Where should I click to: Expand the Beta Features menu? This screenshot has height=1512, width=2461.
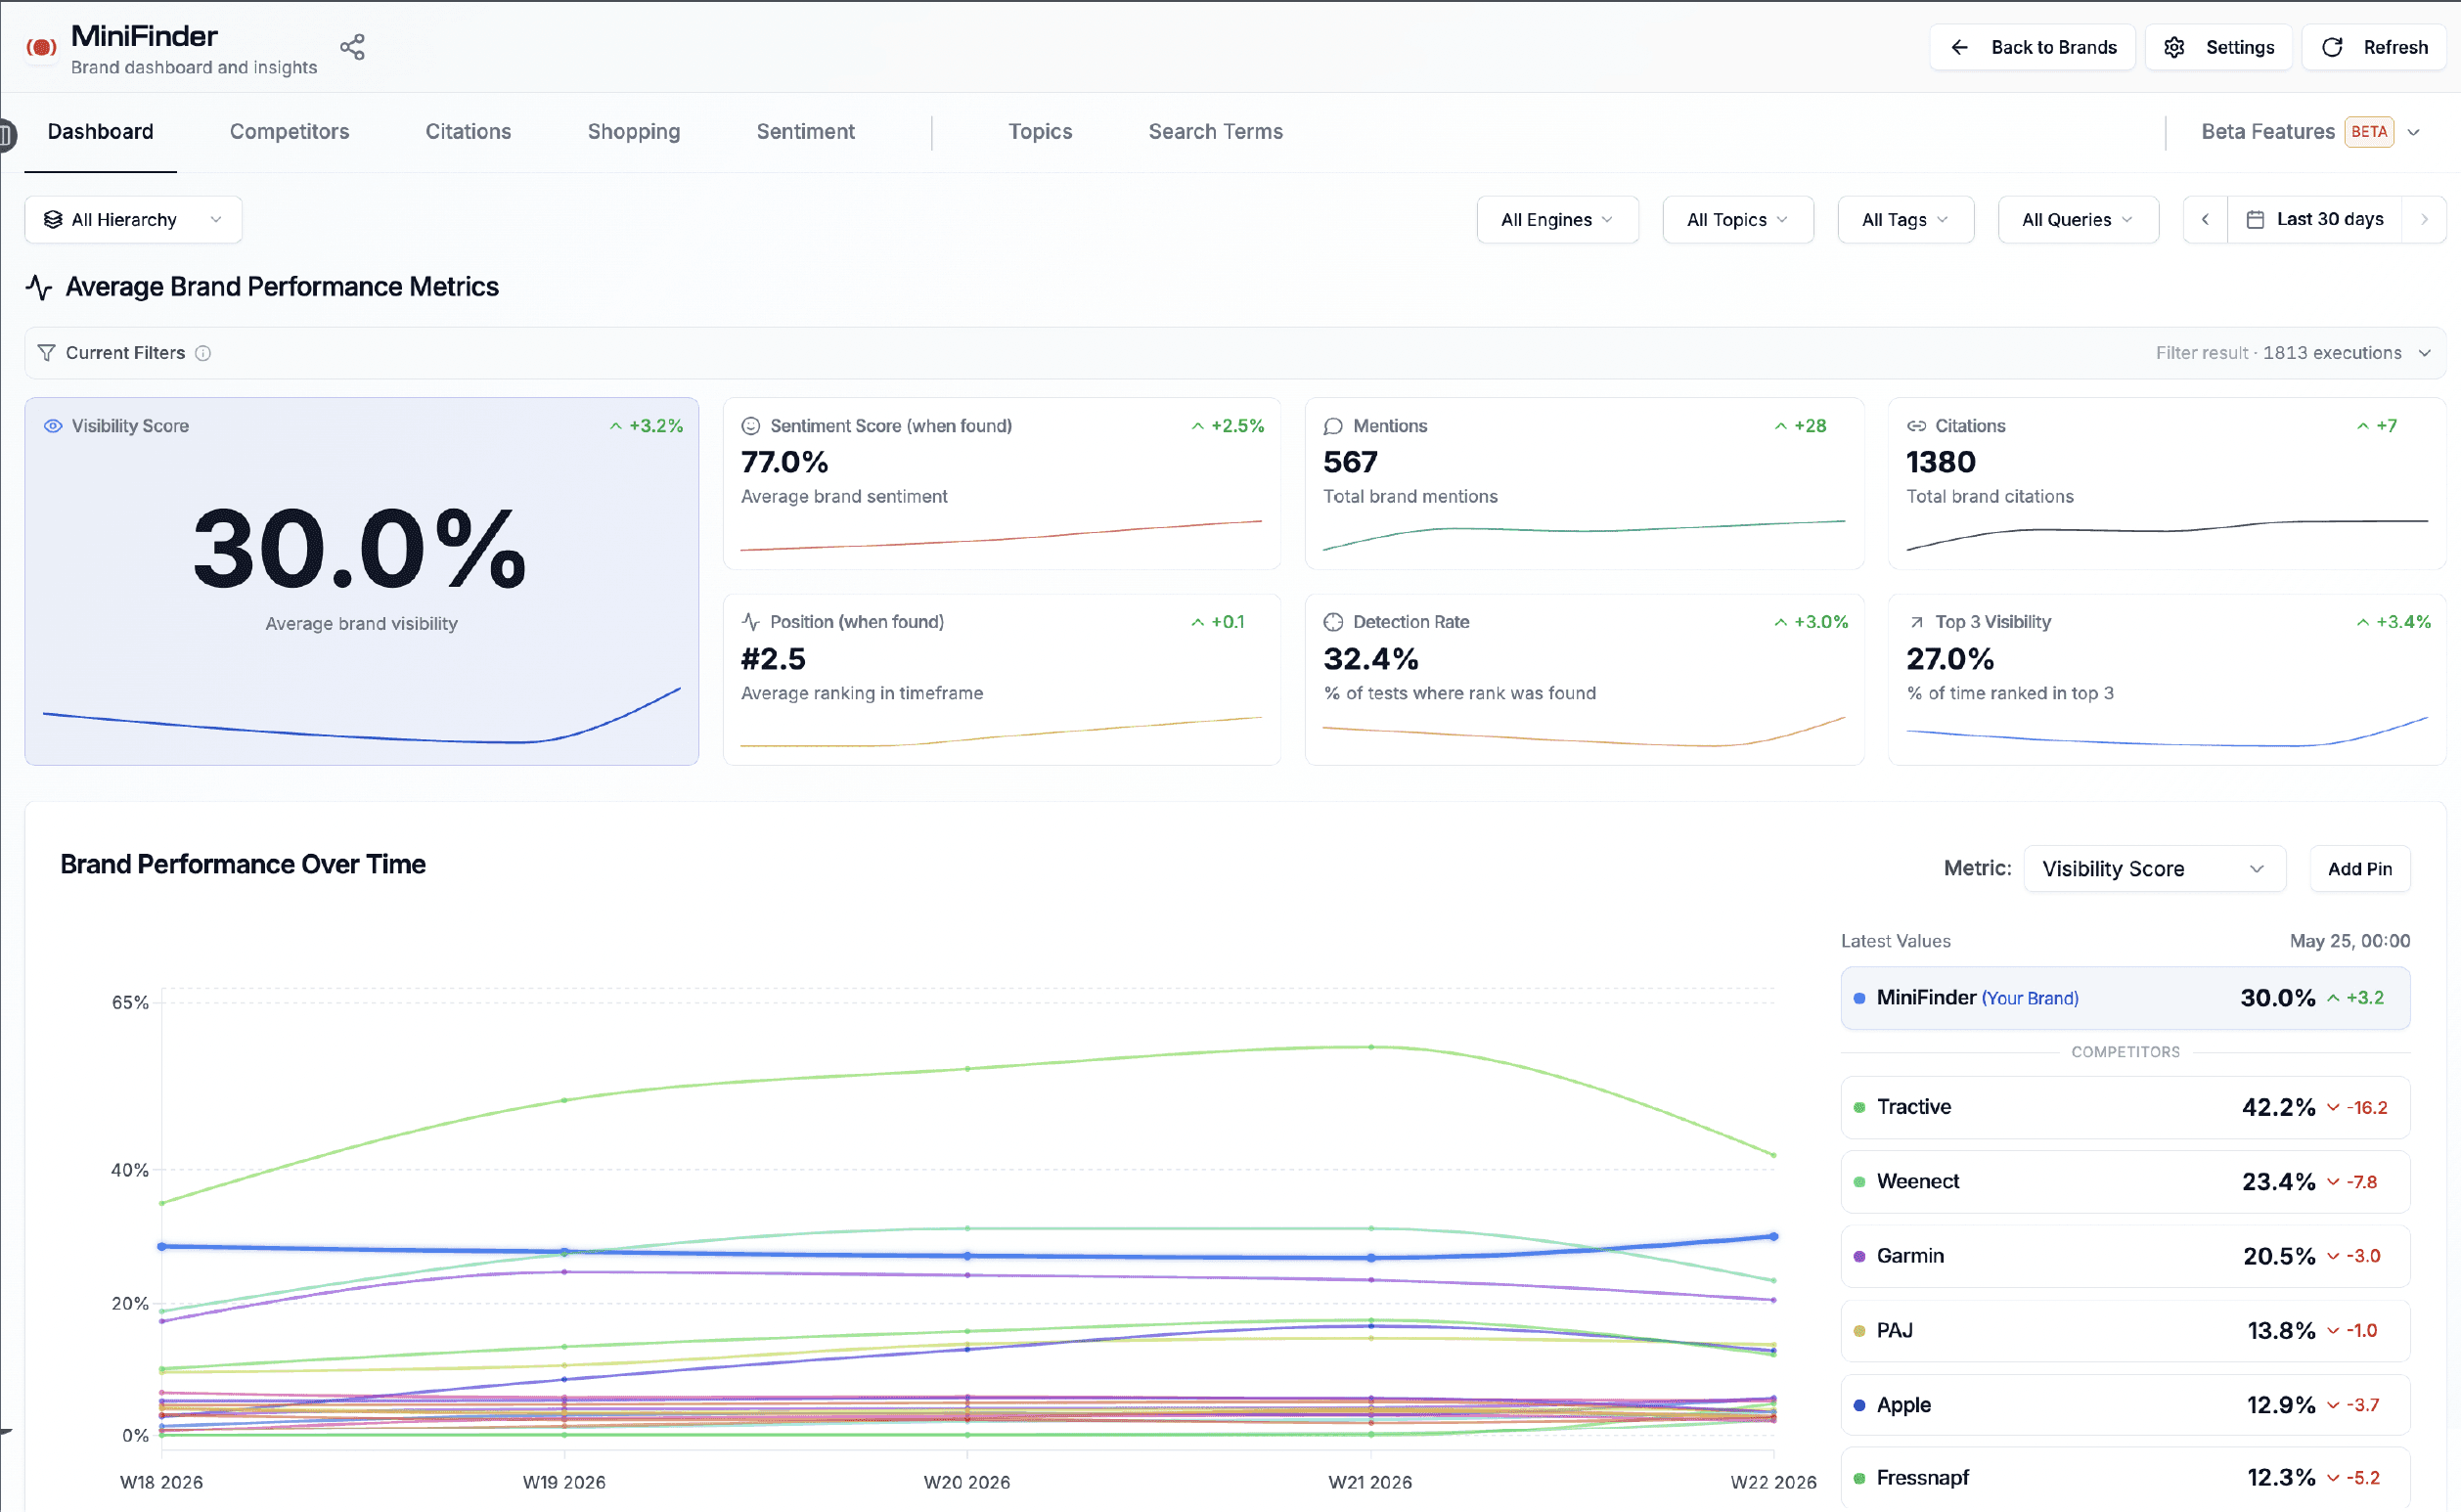tap(2310, 132)
